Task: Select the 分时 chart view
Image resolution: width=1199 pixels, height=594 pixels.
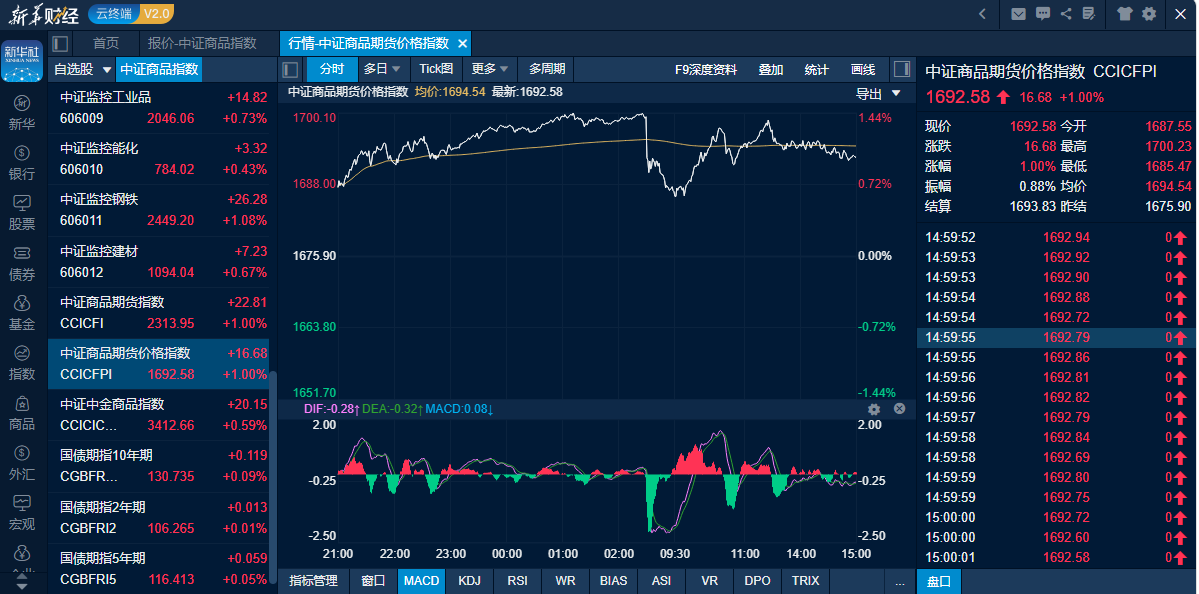Action: pos(332,69)
